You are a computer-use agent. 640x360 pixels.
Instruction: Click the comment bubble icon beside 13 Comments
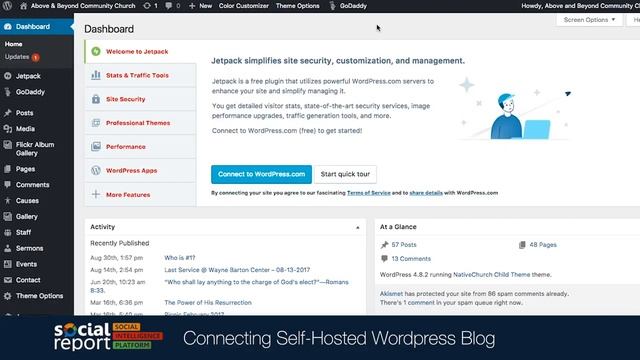[384, 258]
